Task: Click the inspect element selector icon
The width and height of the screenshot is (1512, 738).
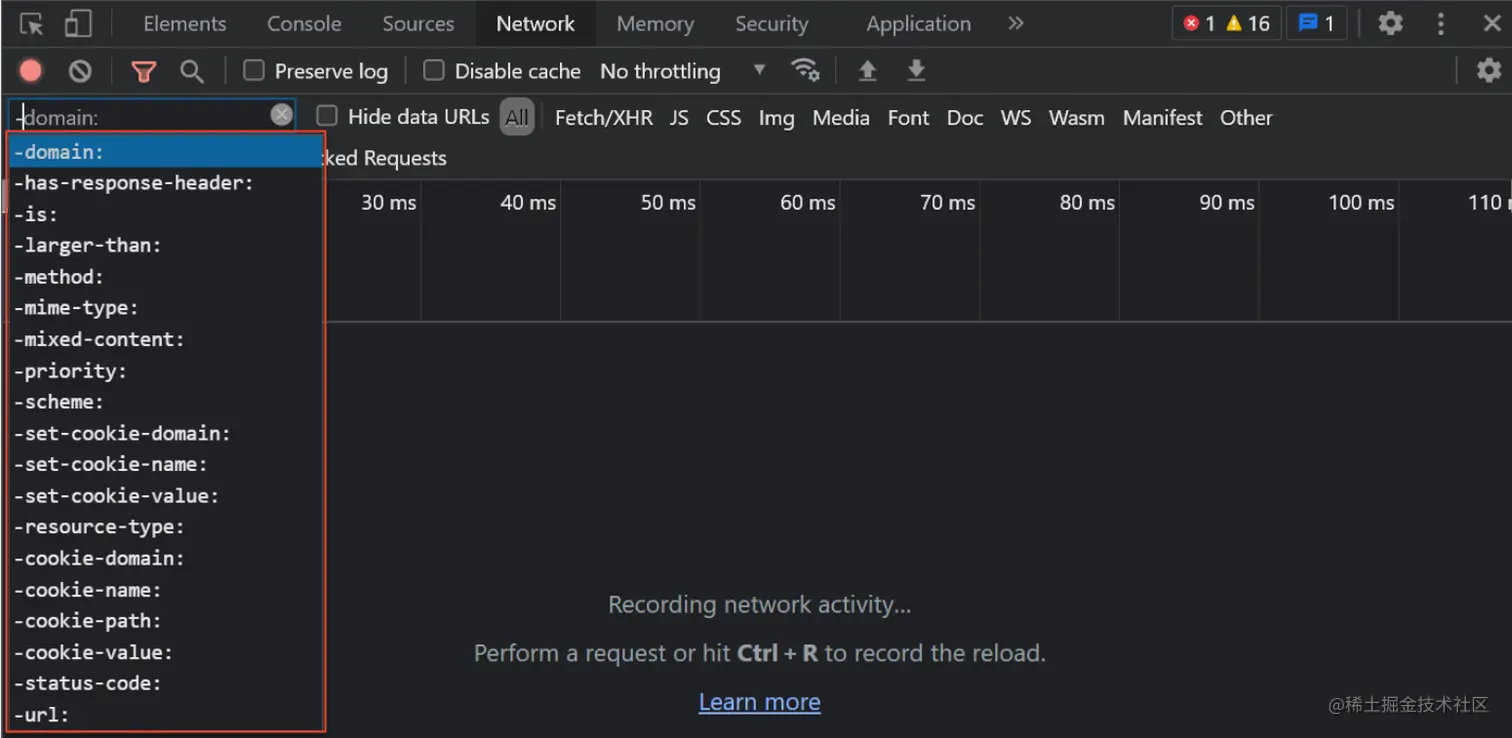Action: [31, 24]
